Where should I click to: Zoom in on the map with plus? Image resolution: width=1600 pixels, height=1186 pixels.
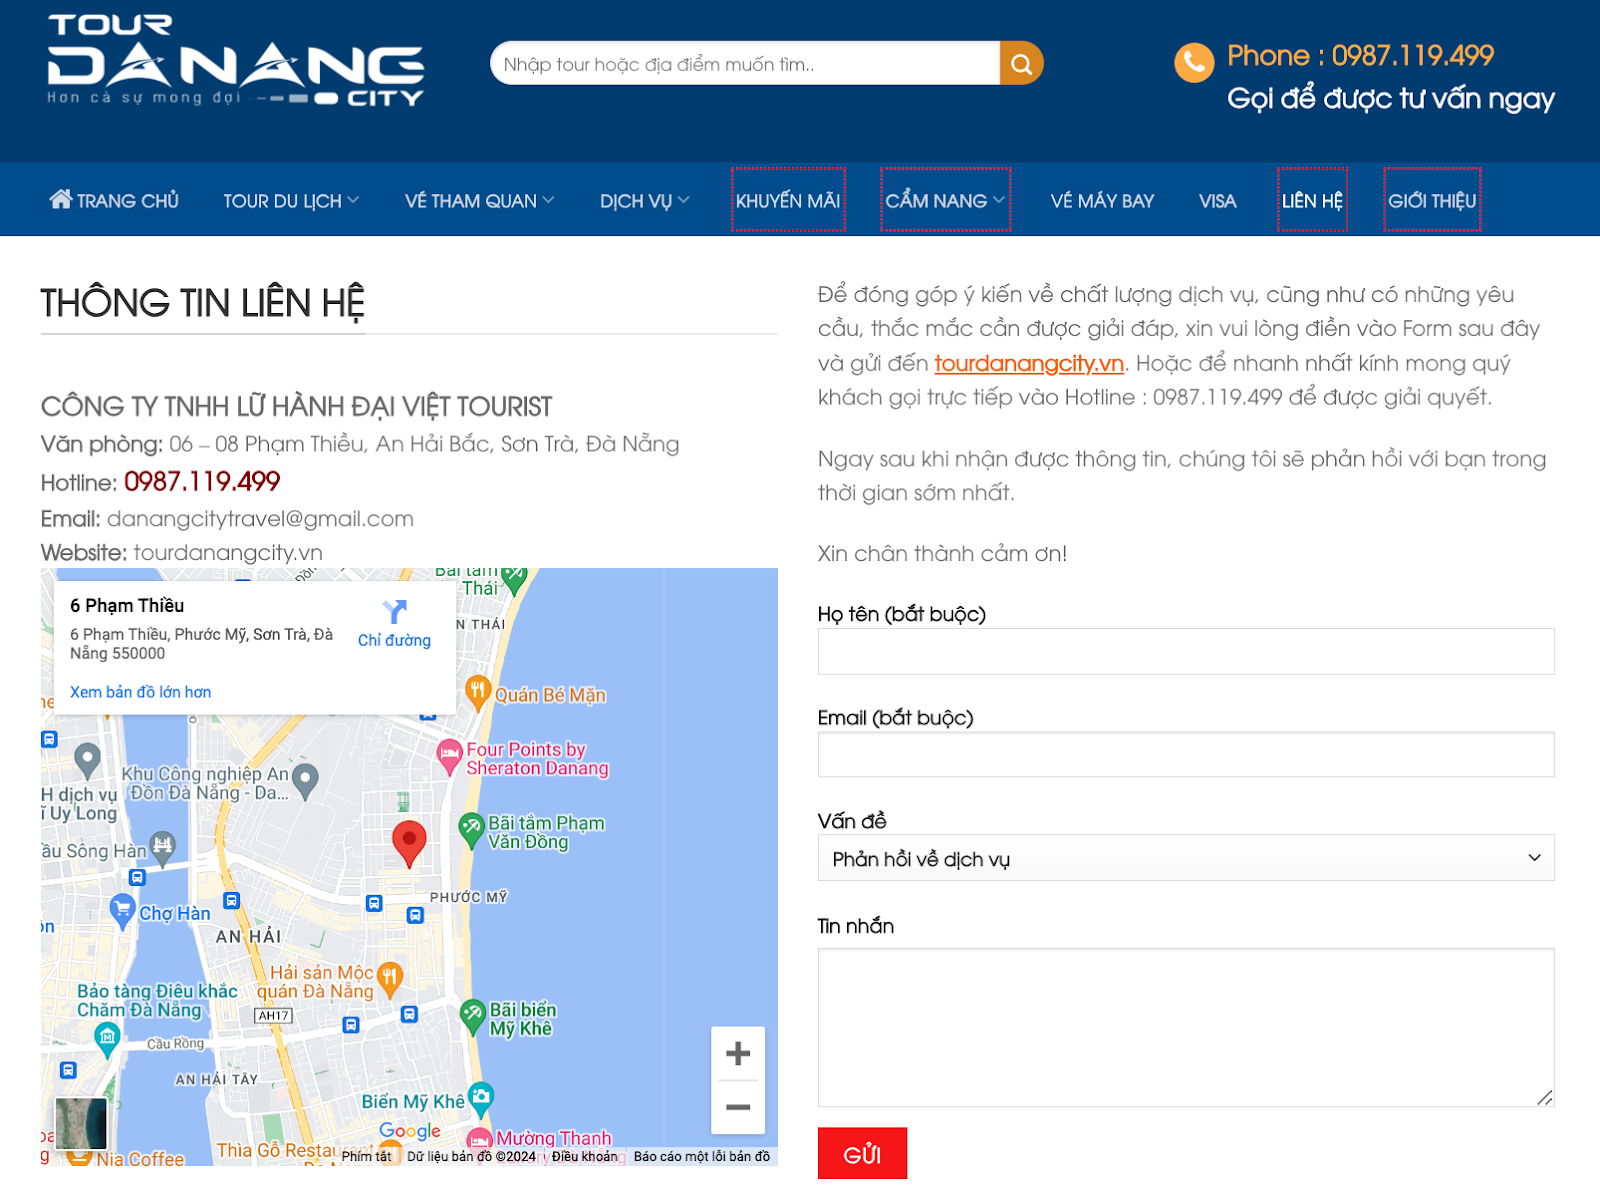pos(738,1053)
